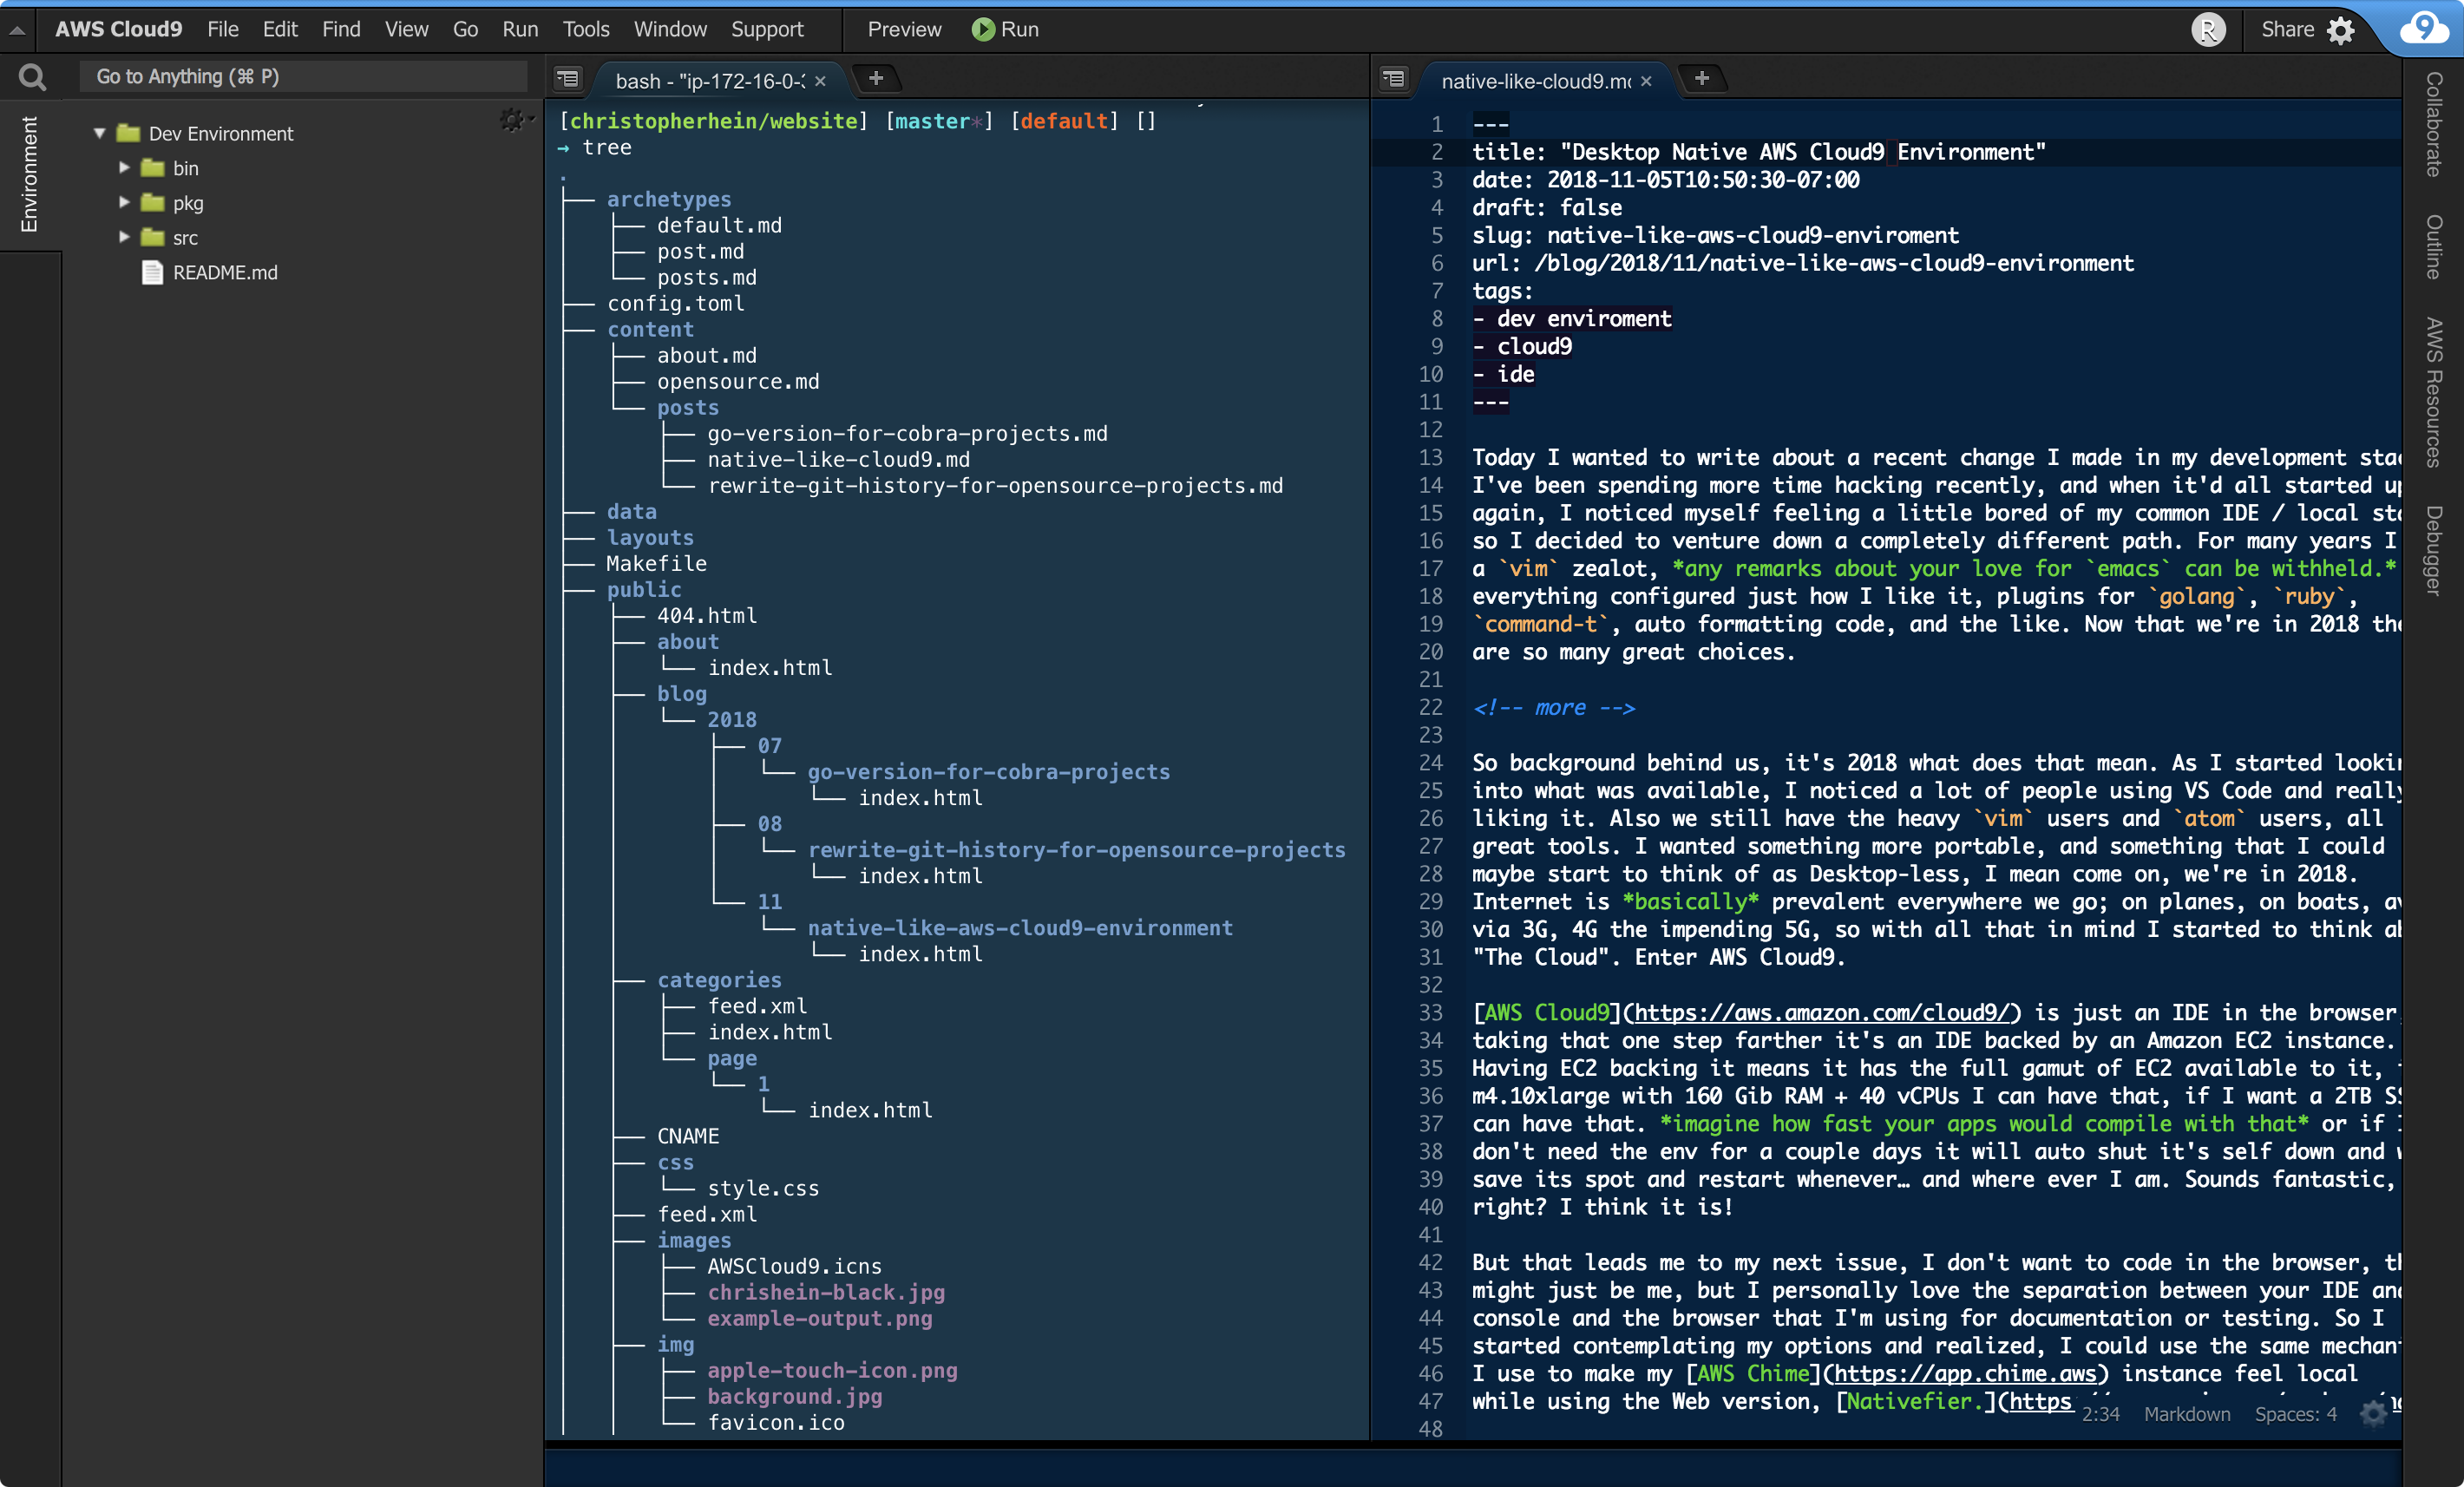The image size is (2464, 1487).
Task: Open the Run menu
Action: [520, 30]
